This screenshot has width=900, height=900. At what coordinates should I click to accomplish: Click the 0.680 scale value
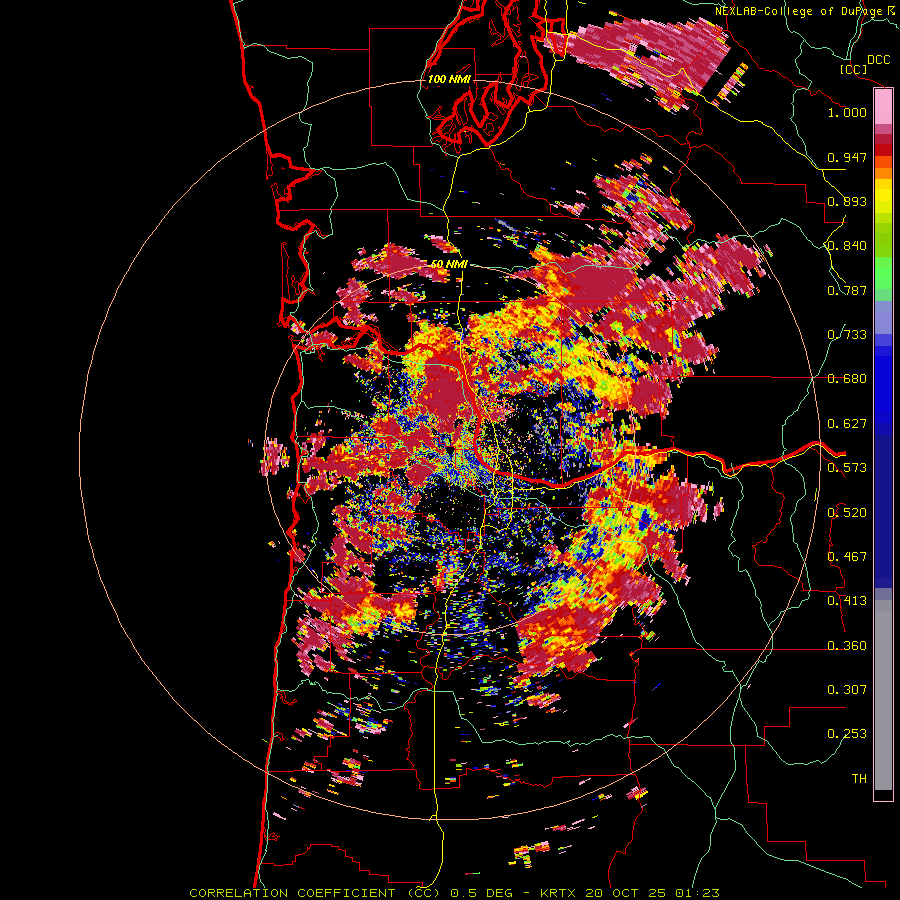[x=847, y=379]
